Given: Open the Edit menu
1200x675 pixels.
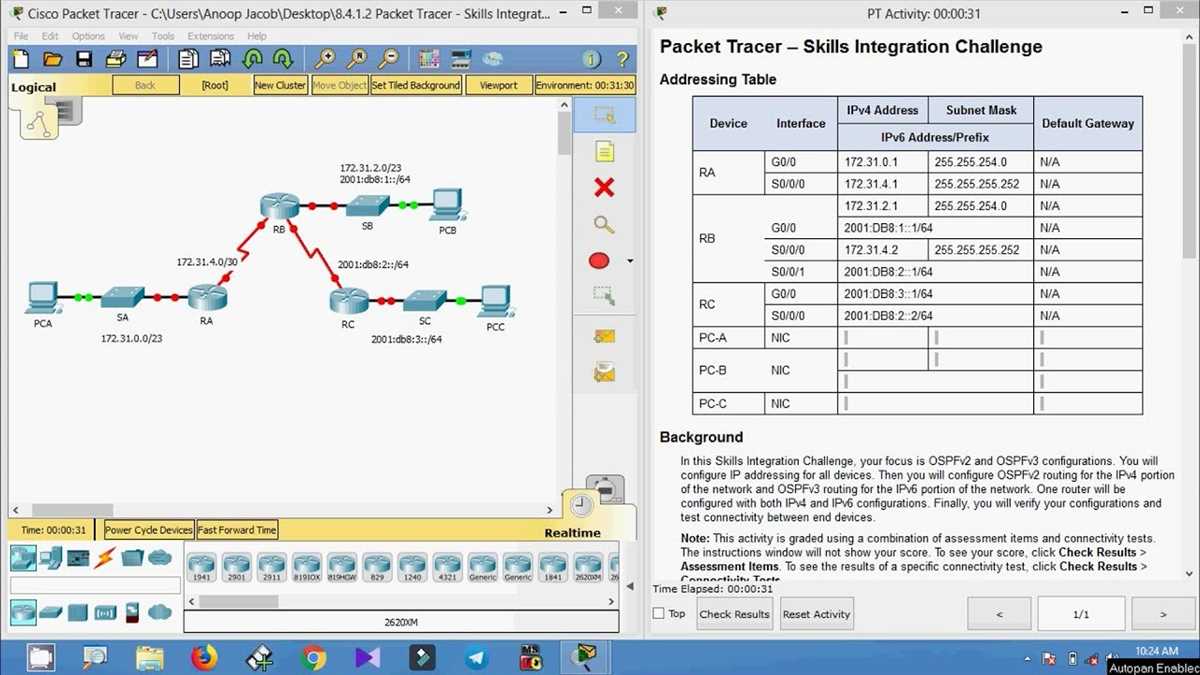Looking at the screenshot, I should pos(50,36).
